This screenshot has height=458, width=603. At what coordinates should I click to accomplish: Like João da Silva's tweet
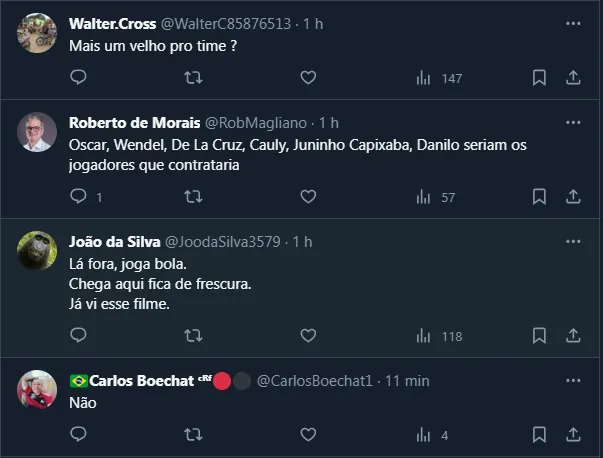pos(309,337)
